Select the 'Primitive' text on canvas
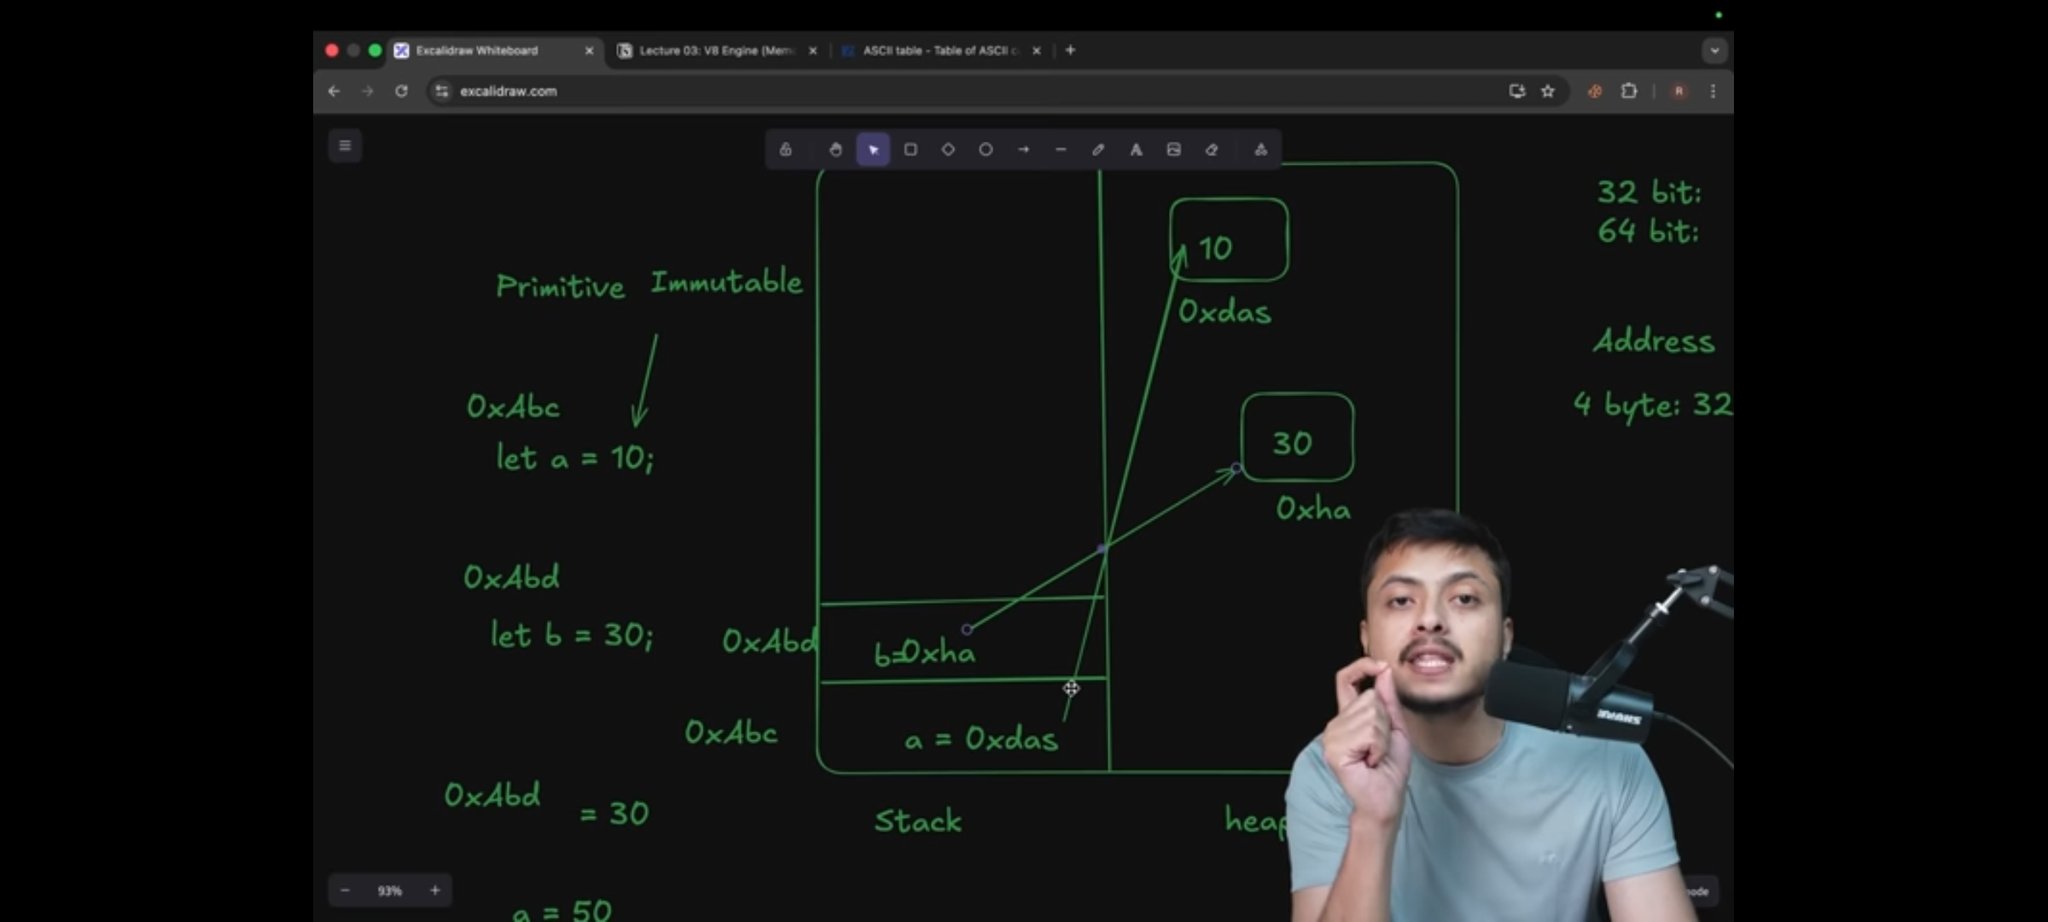2048x922 pixels. 560,287
